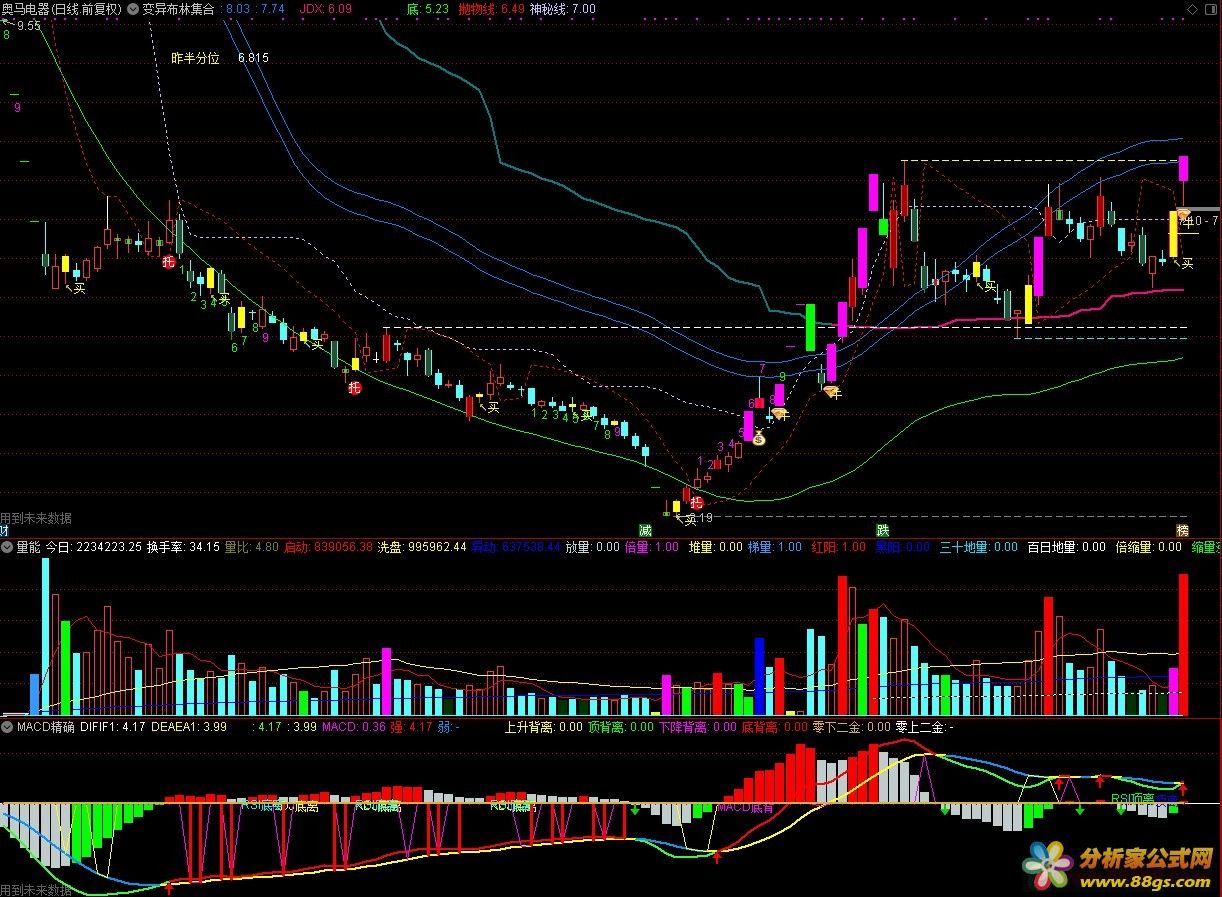Click the 黑阳: 0.00 value
This screenshot has width=1222, height=897.
(x=903, y=547)
